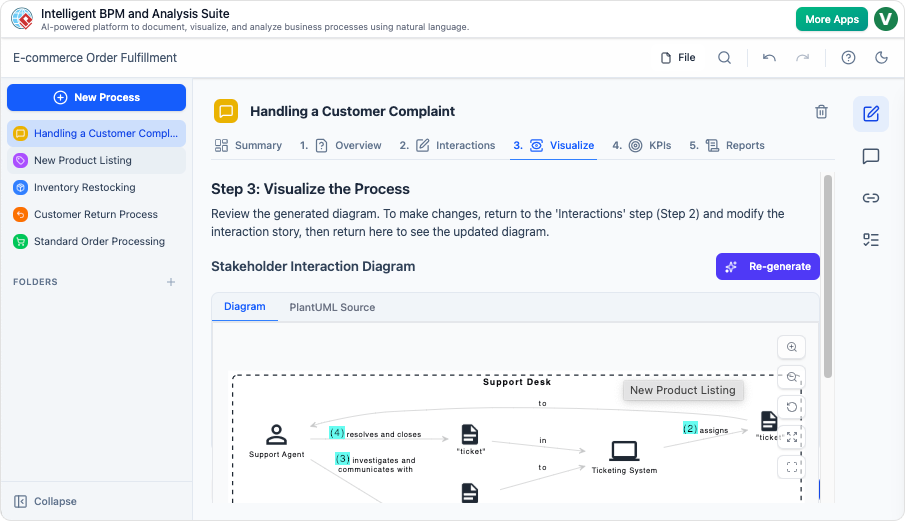Open the checklist icon in right sidebar
Screen dimensions: 905x521
click(x=871, y=239)
